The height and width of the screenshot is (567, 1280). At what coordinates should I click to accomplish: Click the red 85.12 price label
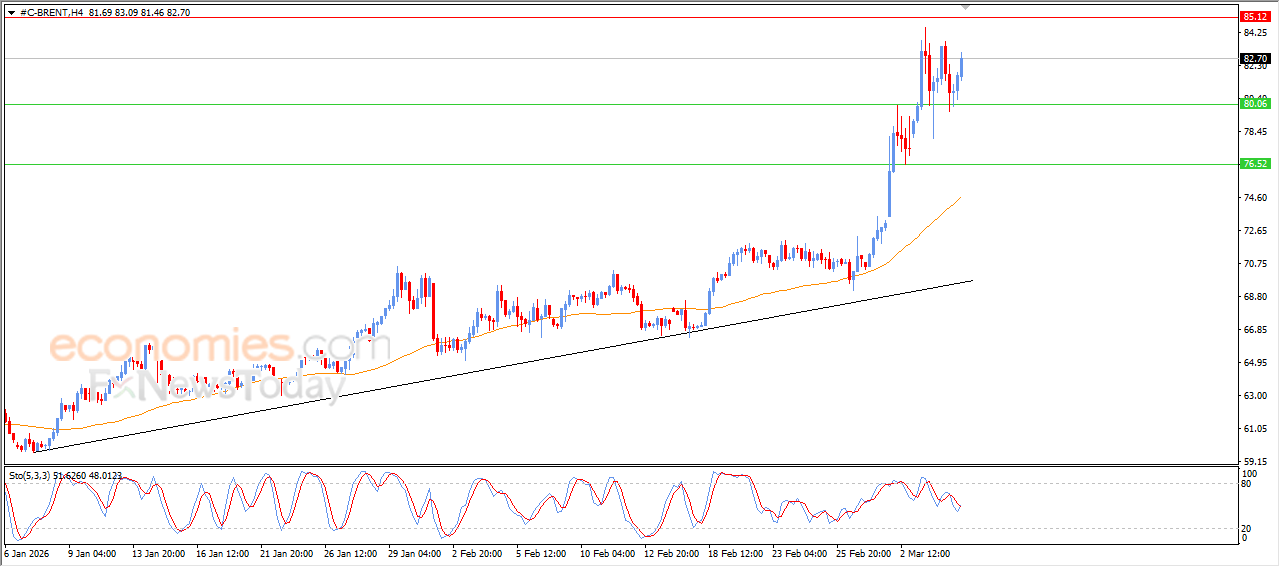click(1254, 17)
